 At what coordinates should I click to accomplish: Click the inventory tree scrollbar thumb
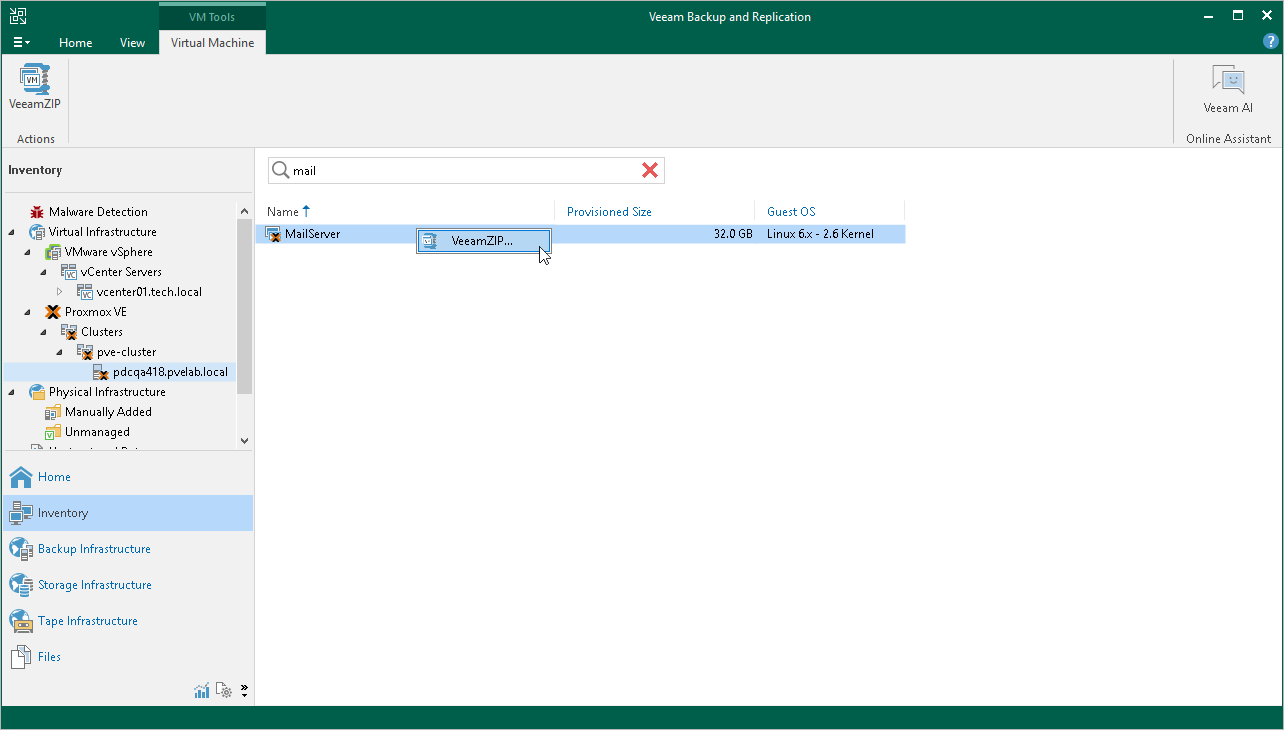(x=245, y=306)
